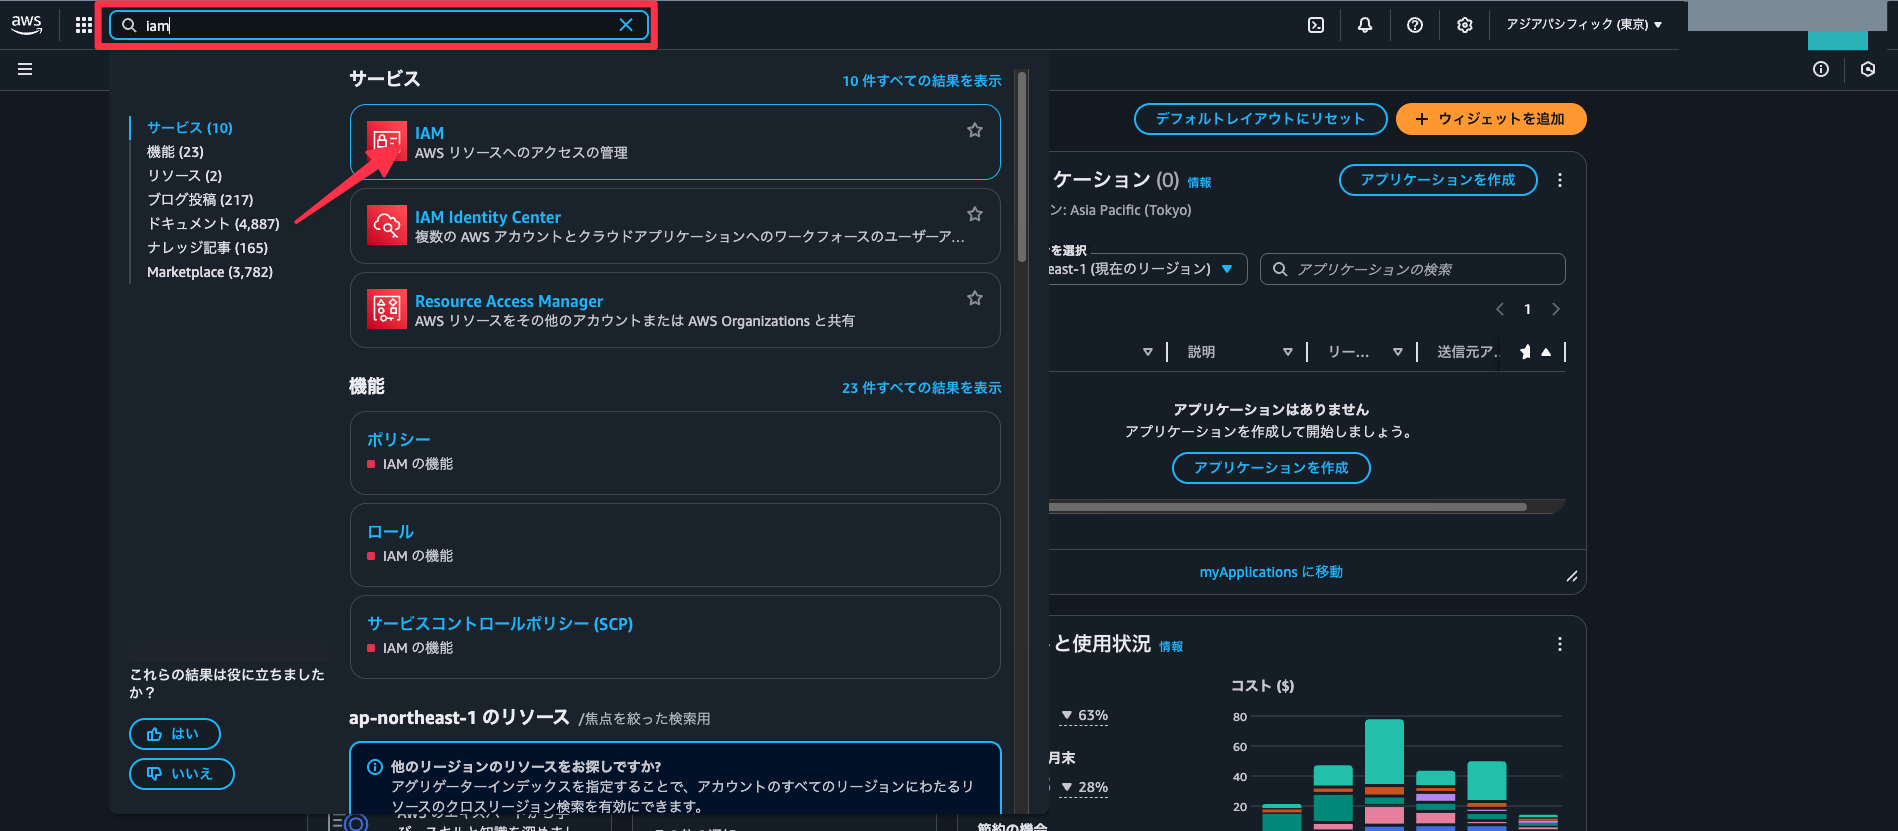The width and height of the screenshot is (1898, 831).
Task: Open the IAM Identity Center icon
Action: coord(387,226)
